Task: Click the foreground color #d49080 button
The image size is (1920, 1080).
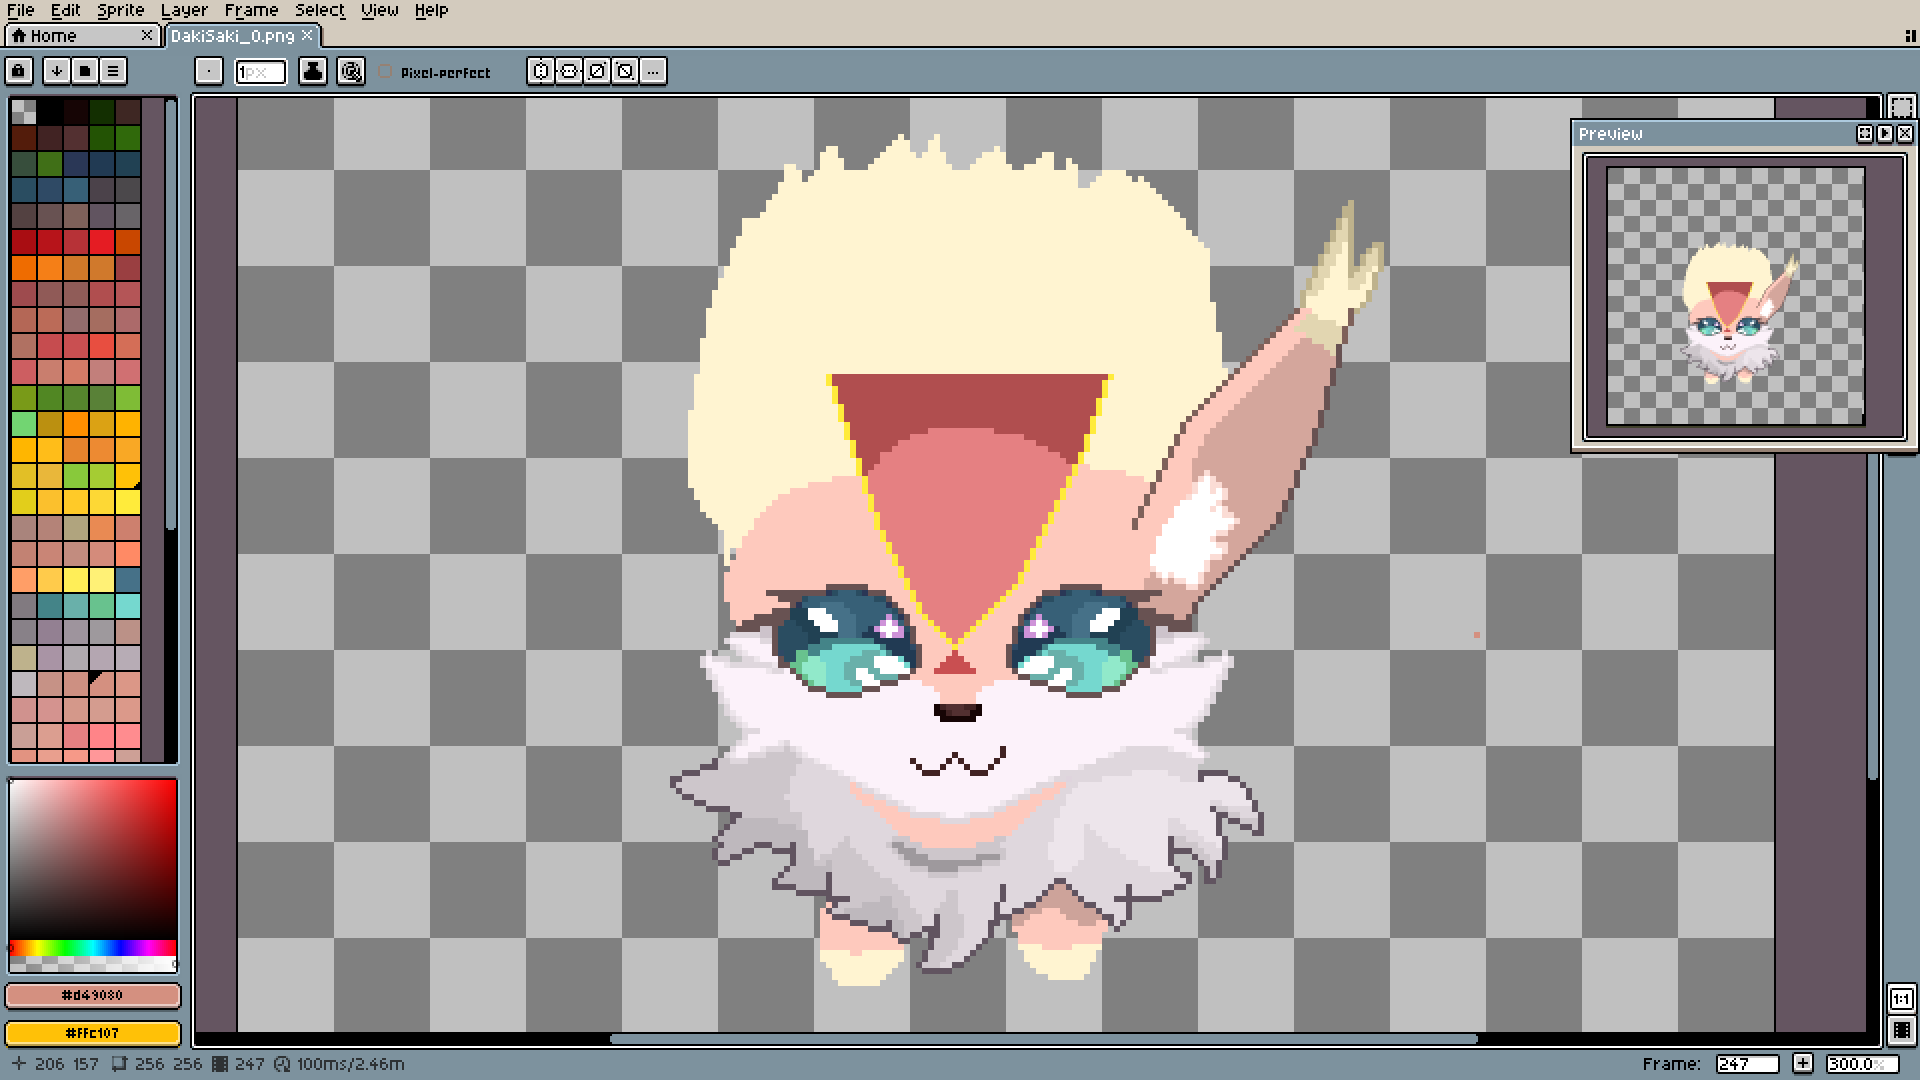Action: (x=93, y=995)
